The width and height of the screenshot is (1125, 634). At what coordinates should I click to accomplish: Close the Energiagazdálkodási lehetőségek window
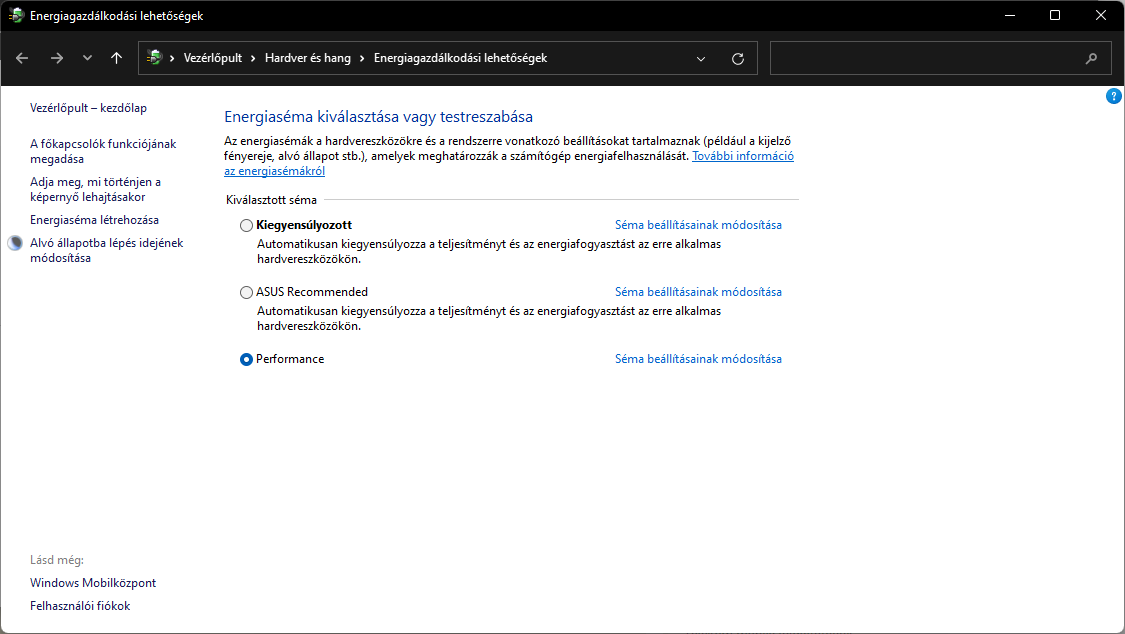[x=1101, y=15]
